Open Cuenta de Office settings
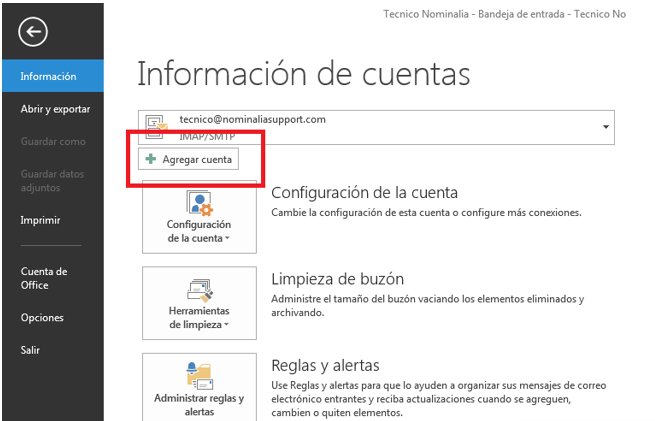655x421 pixels. click(44, 278)
